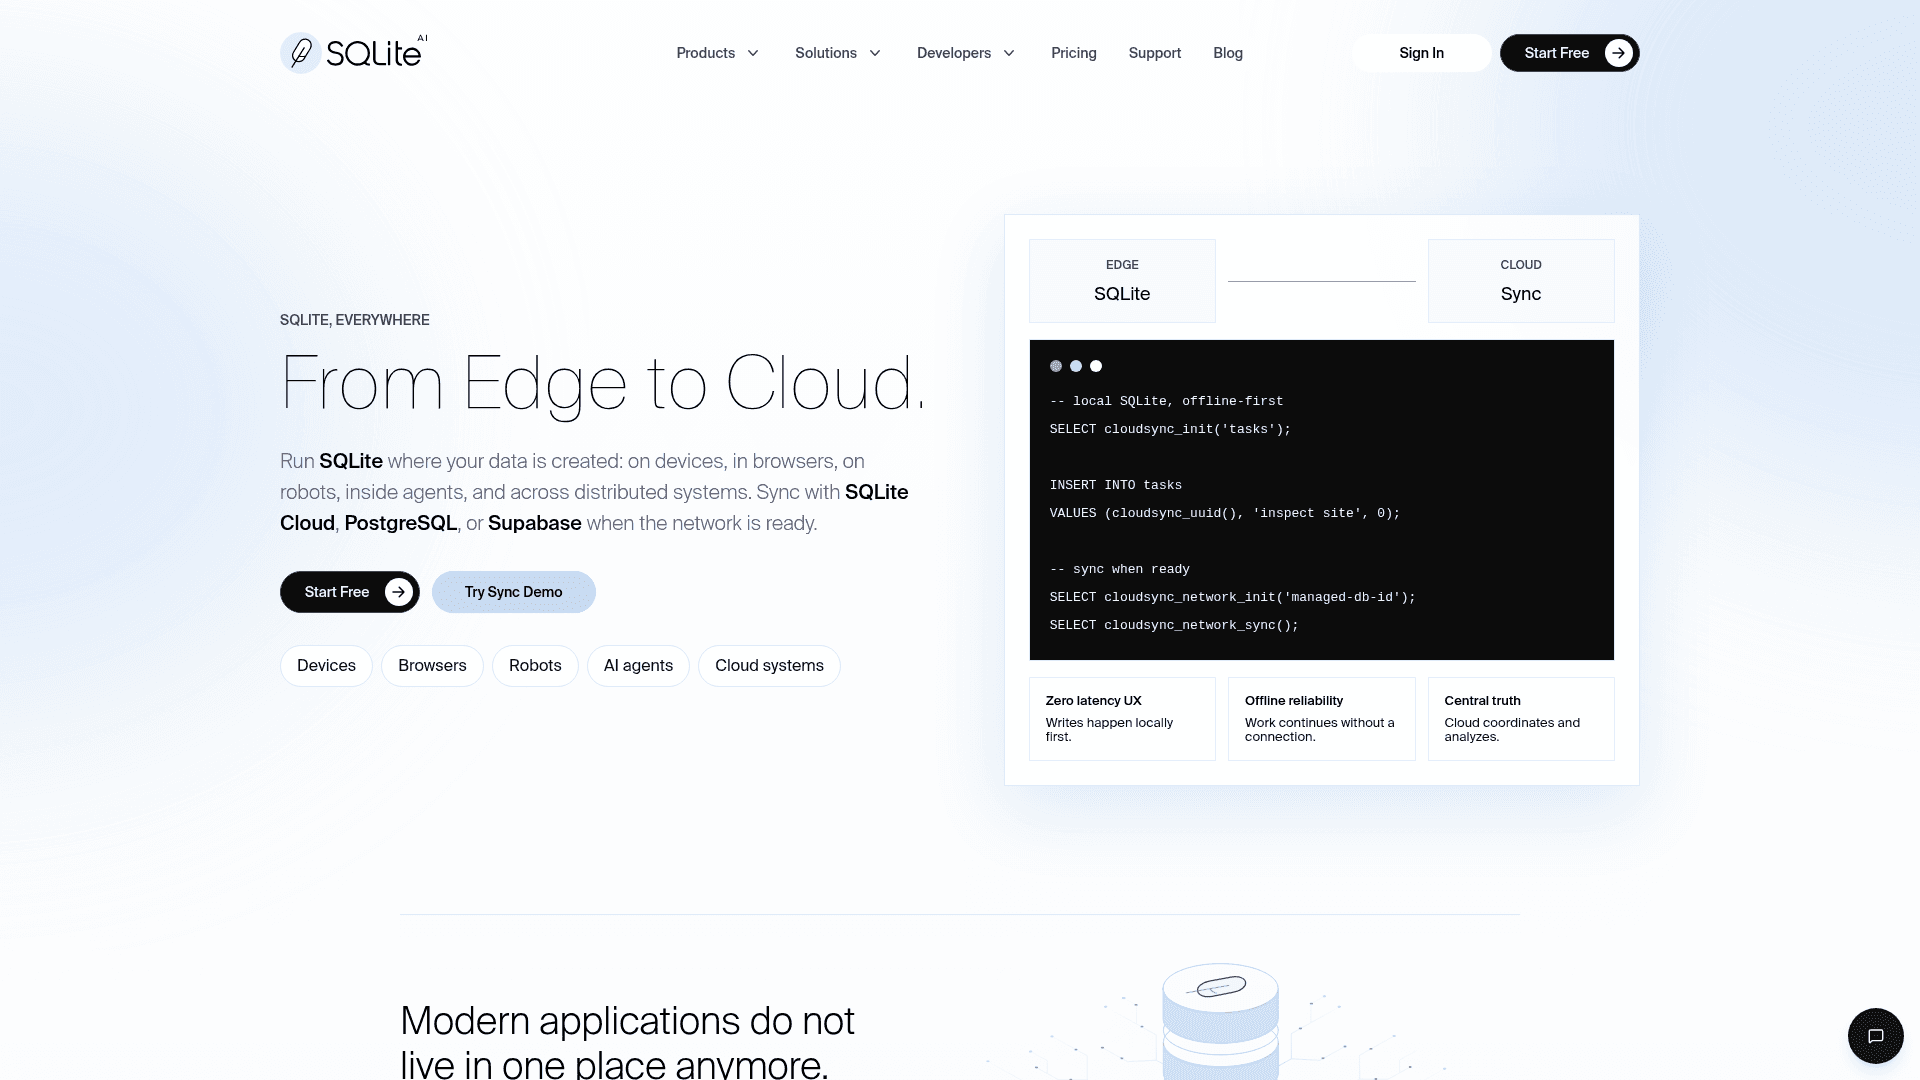Click the 'SQLITE, EVERYWHERE' eyebrow text
Image resolution: width=1920 pixels, height=1080 pixels.
pos(355,320)
